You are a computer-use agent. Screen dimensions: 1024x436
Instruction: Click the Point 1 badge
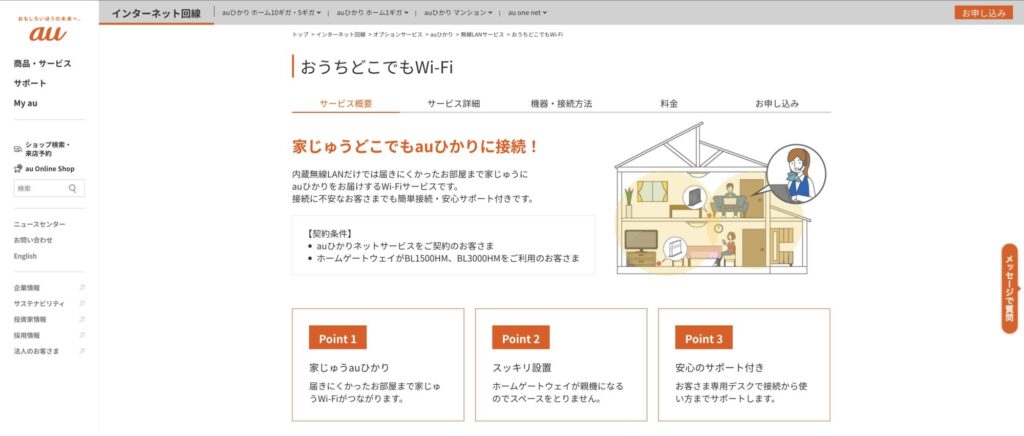coord(338,338)
